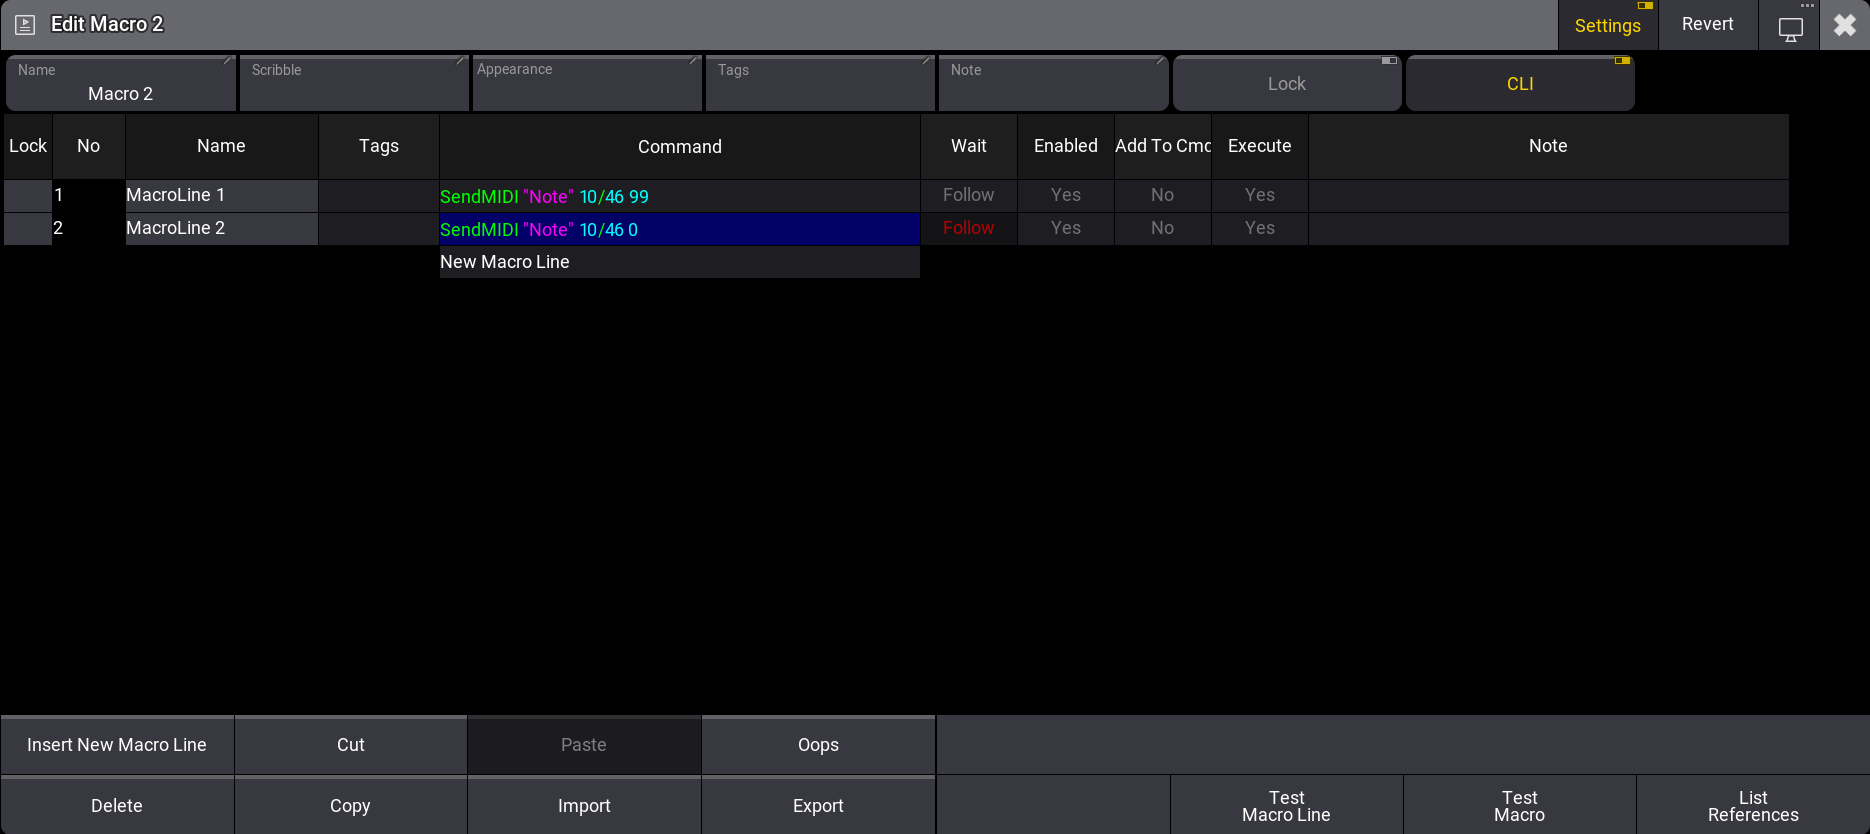
Task: Click the Test Macro button
Action: [x=1519, y=806]
